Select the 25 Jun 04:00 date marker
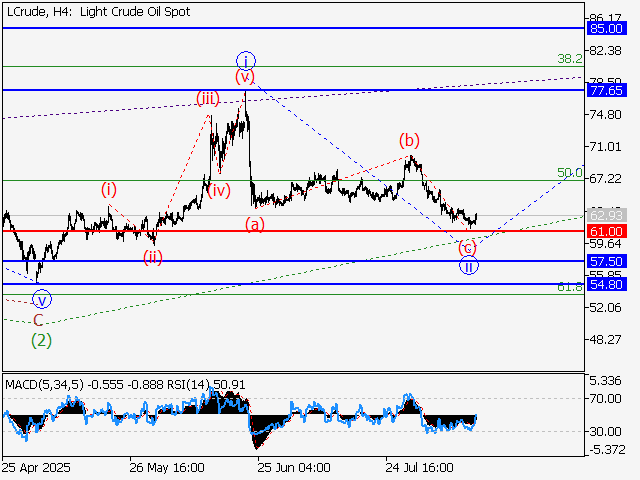This screenshot has height=480, width=640. point(293,467)
